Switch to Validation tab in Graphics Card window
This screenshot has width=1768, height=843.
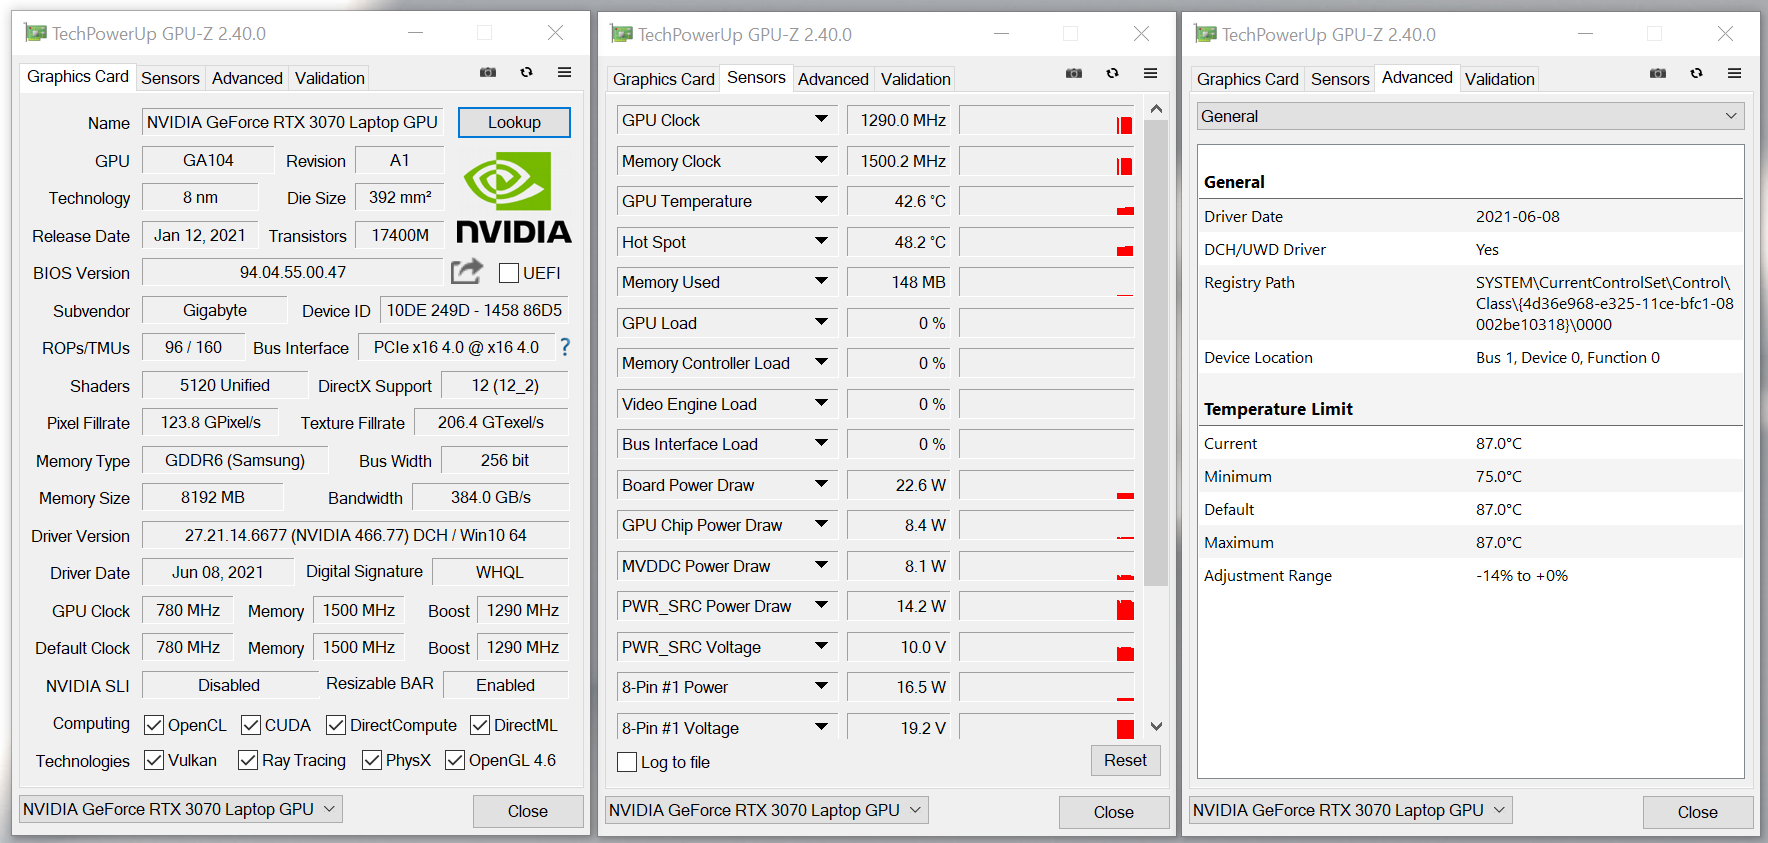[330, 78]
